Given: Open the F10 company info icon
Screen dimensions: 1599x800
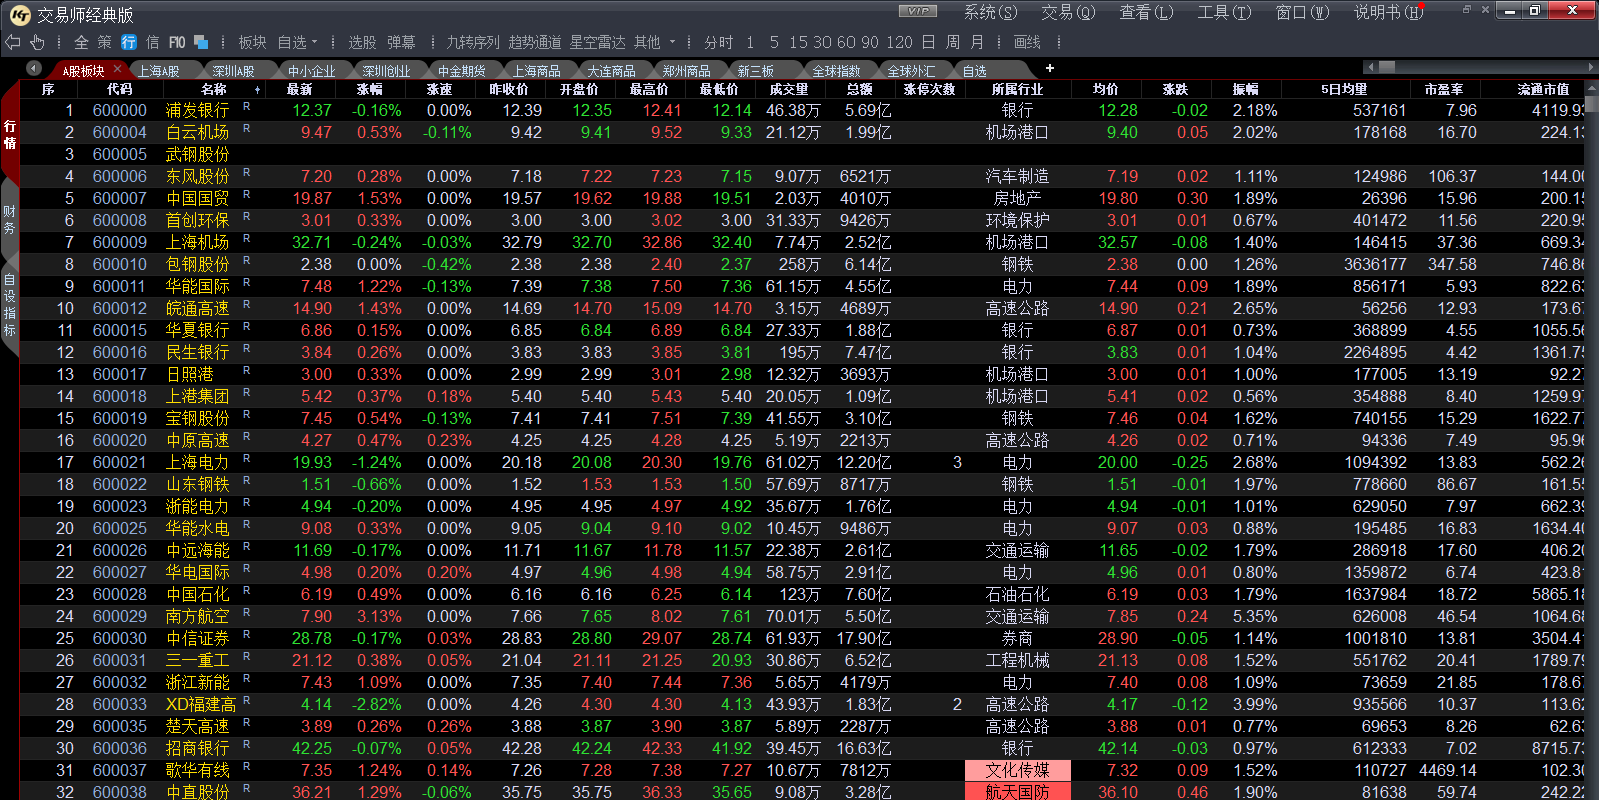Looking at the screenshot, I should [176, 42].
